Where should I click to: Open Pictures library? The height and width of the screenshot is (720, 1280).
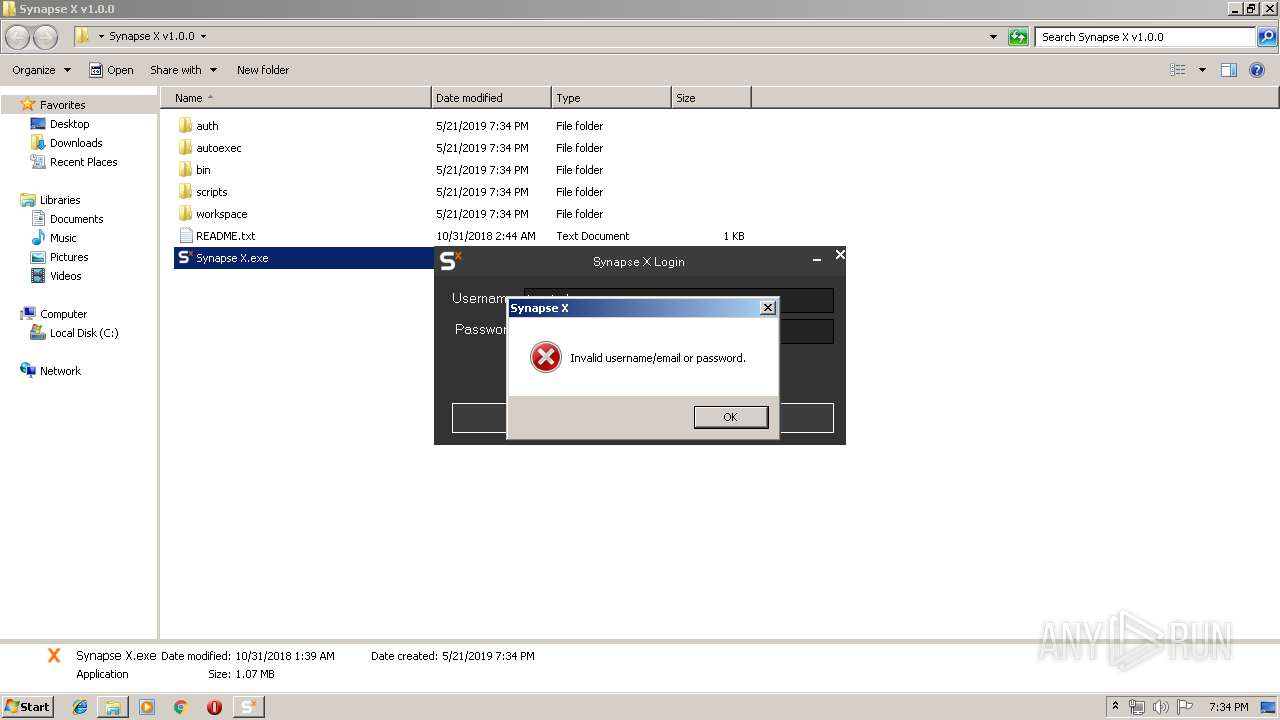click(69, 257)
